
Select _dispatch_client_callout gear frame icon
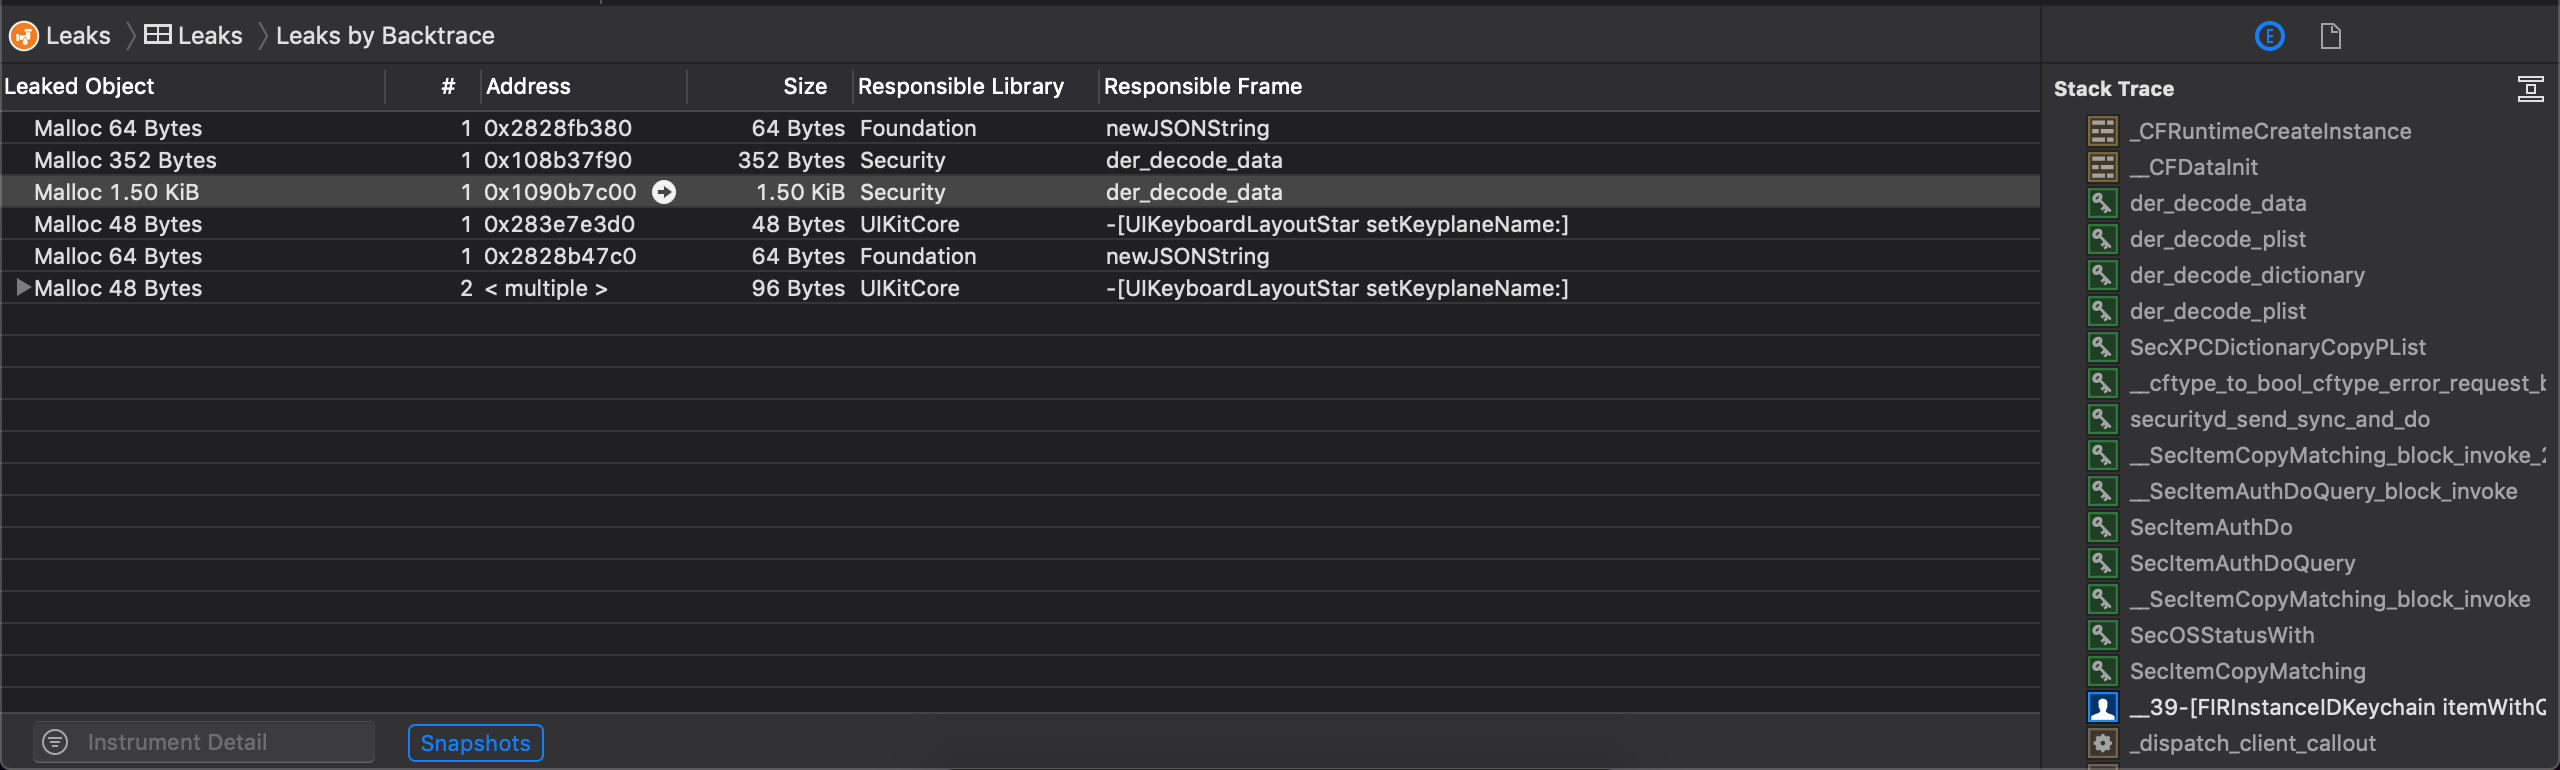pos(2103,743)
